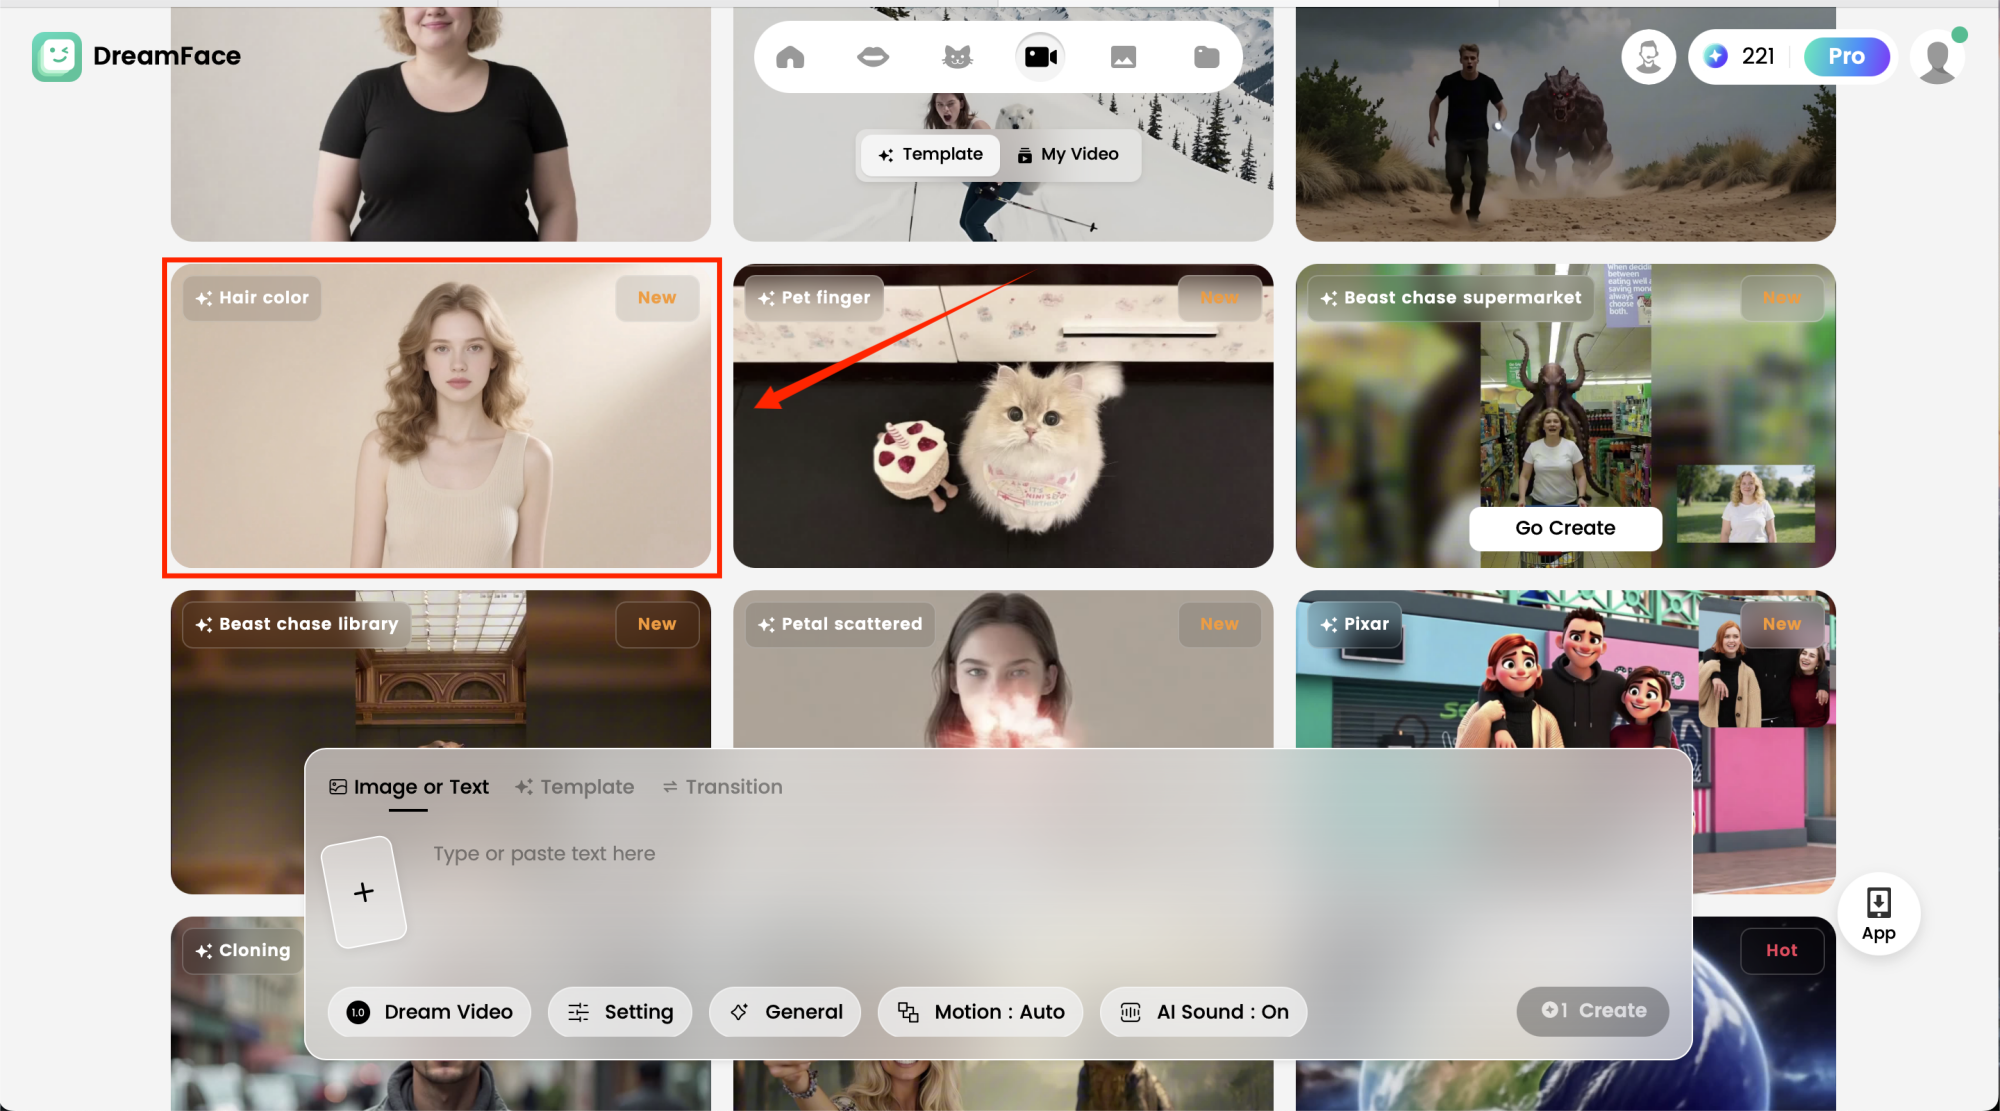Select the Template tab in creation panel

tap(575, 787)
